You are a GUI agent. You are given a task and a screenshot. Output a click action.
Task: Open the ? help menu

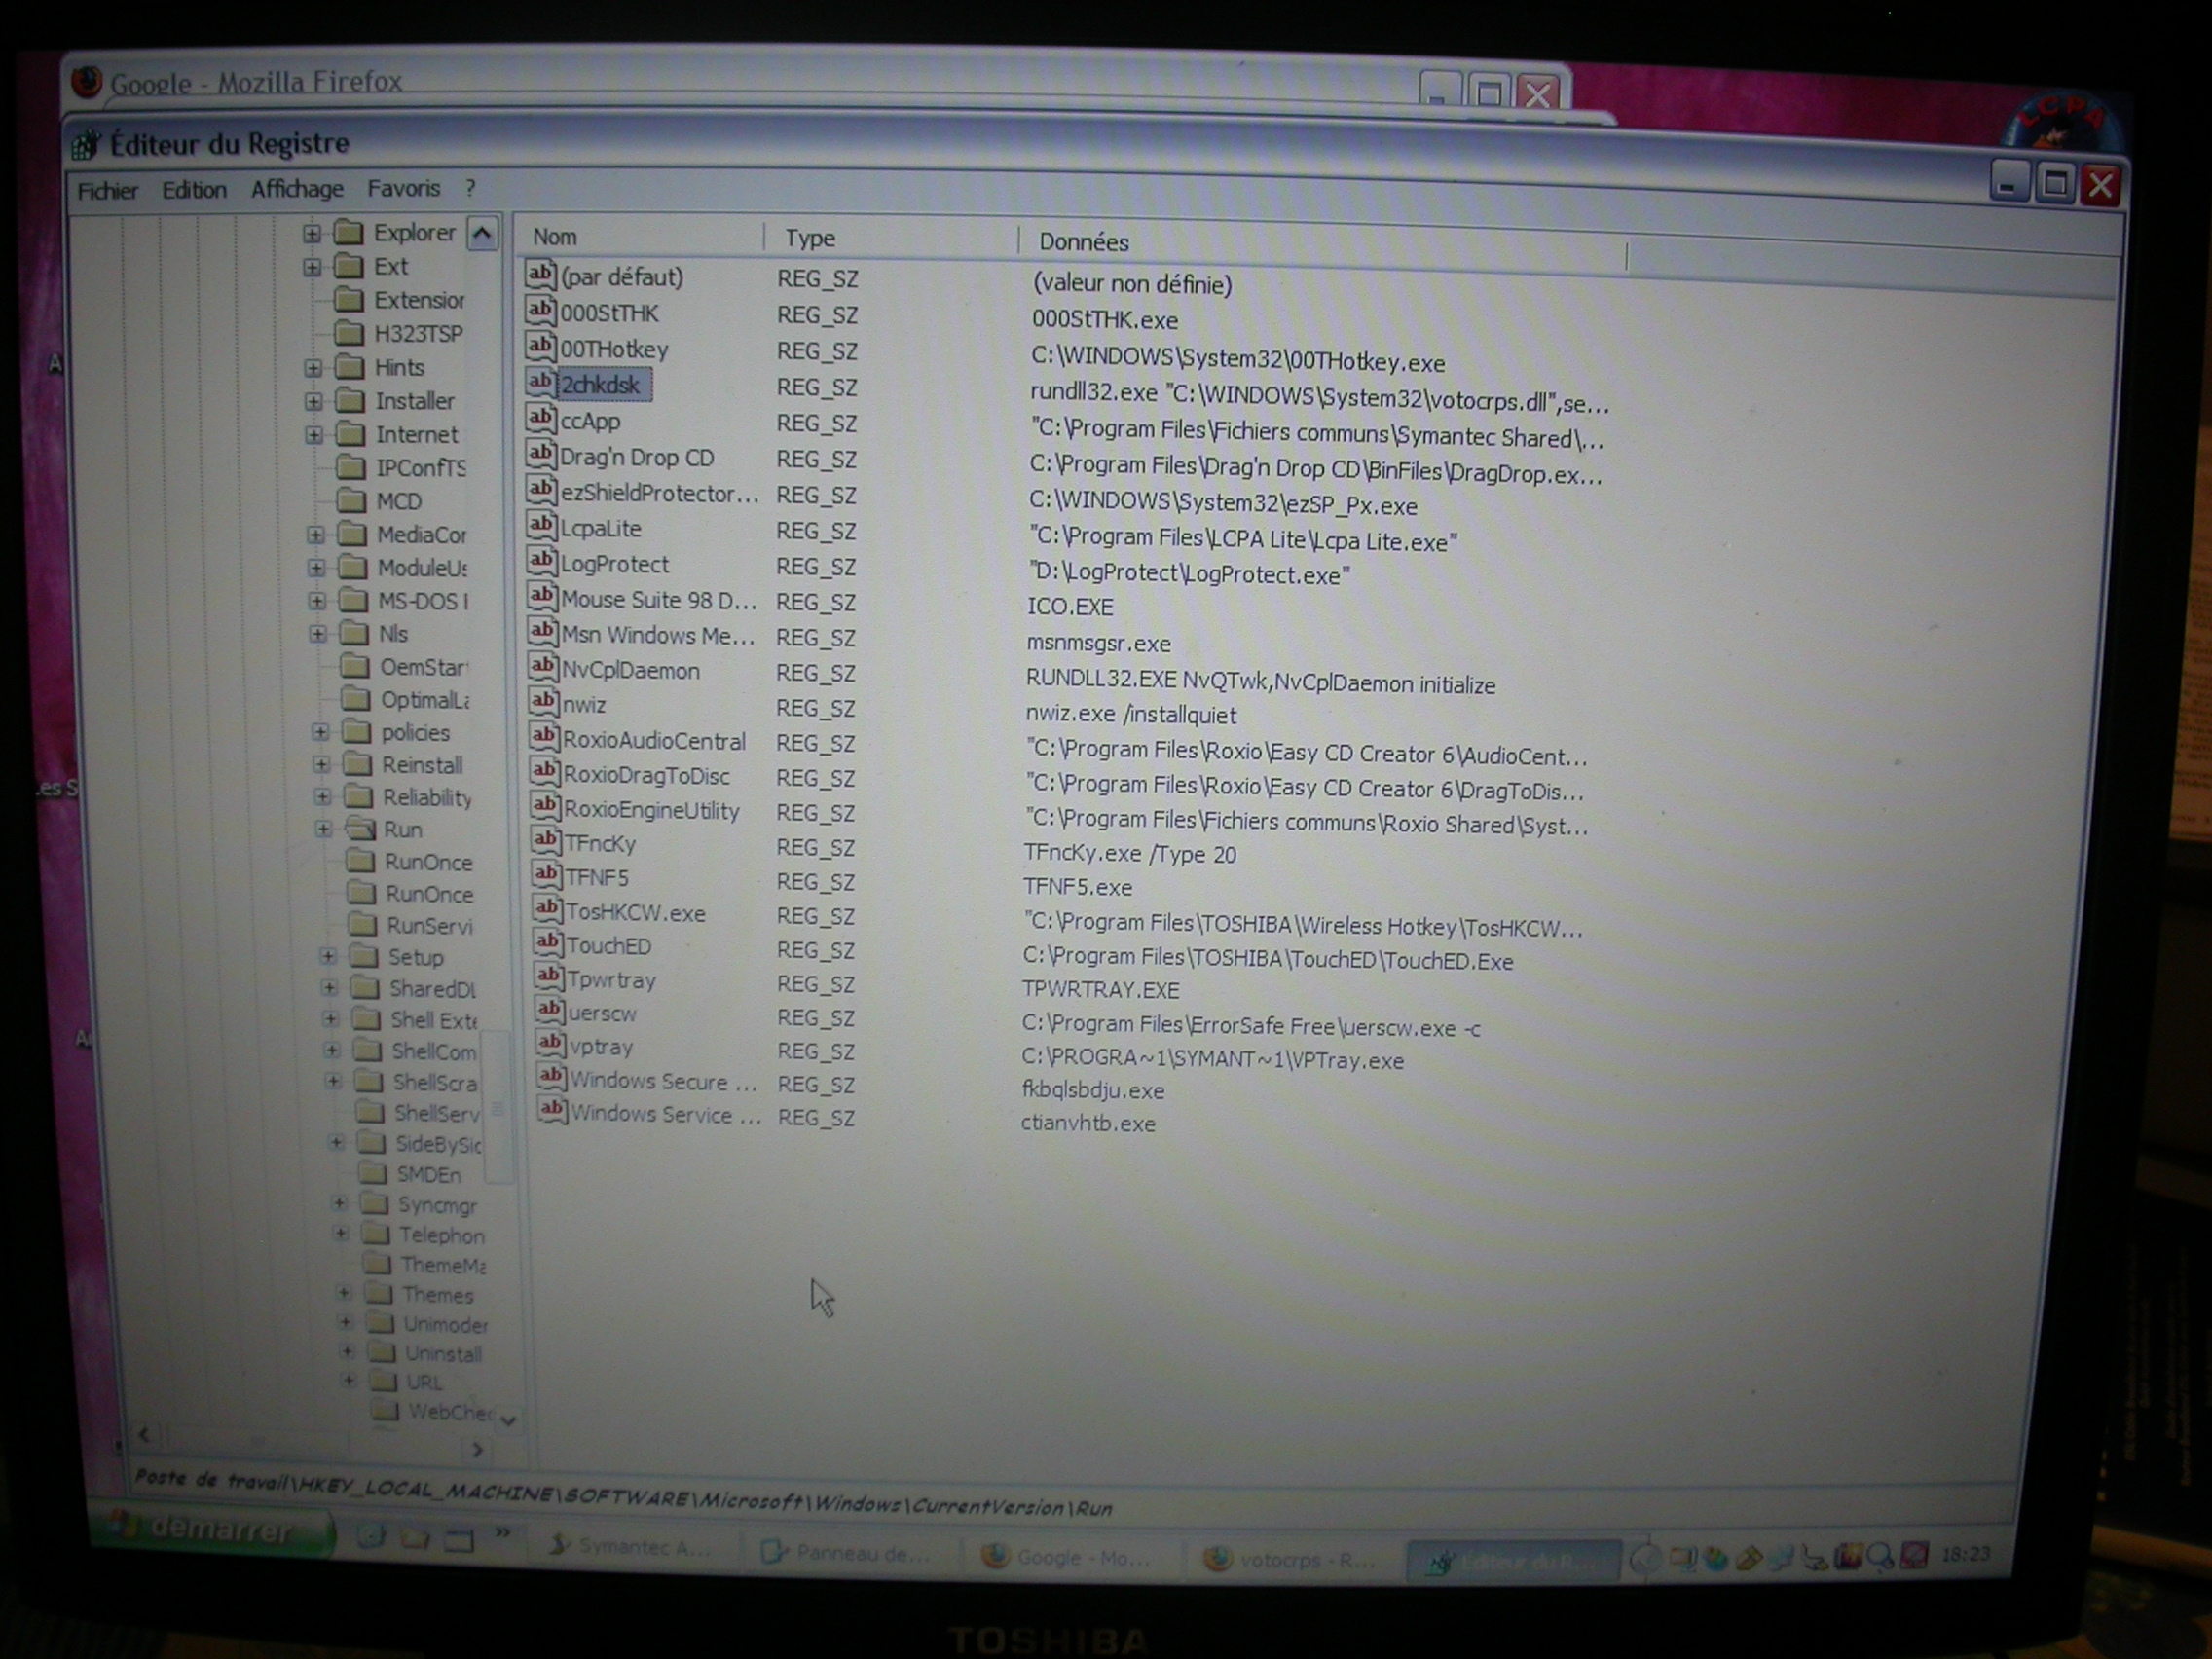[x=470, y=188]
